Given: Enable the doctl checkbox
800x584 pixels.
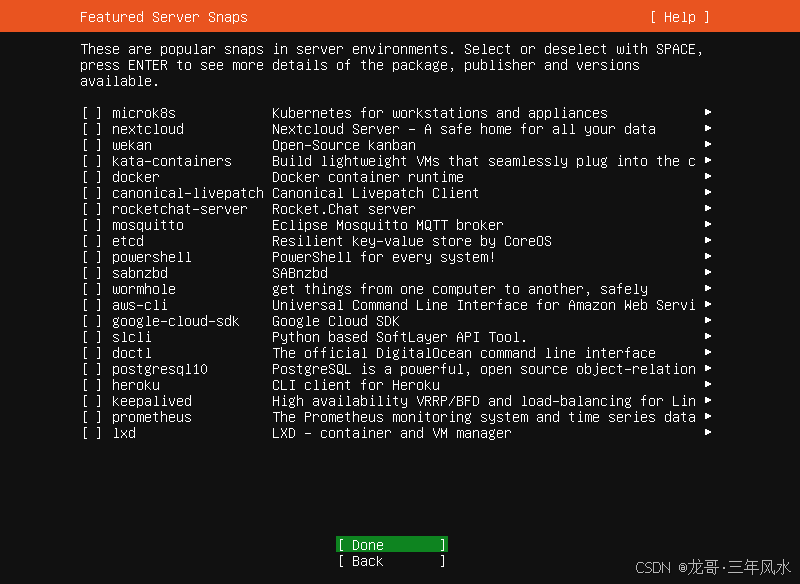Looking at the screenshot, I should tap(92, 353).
